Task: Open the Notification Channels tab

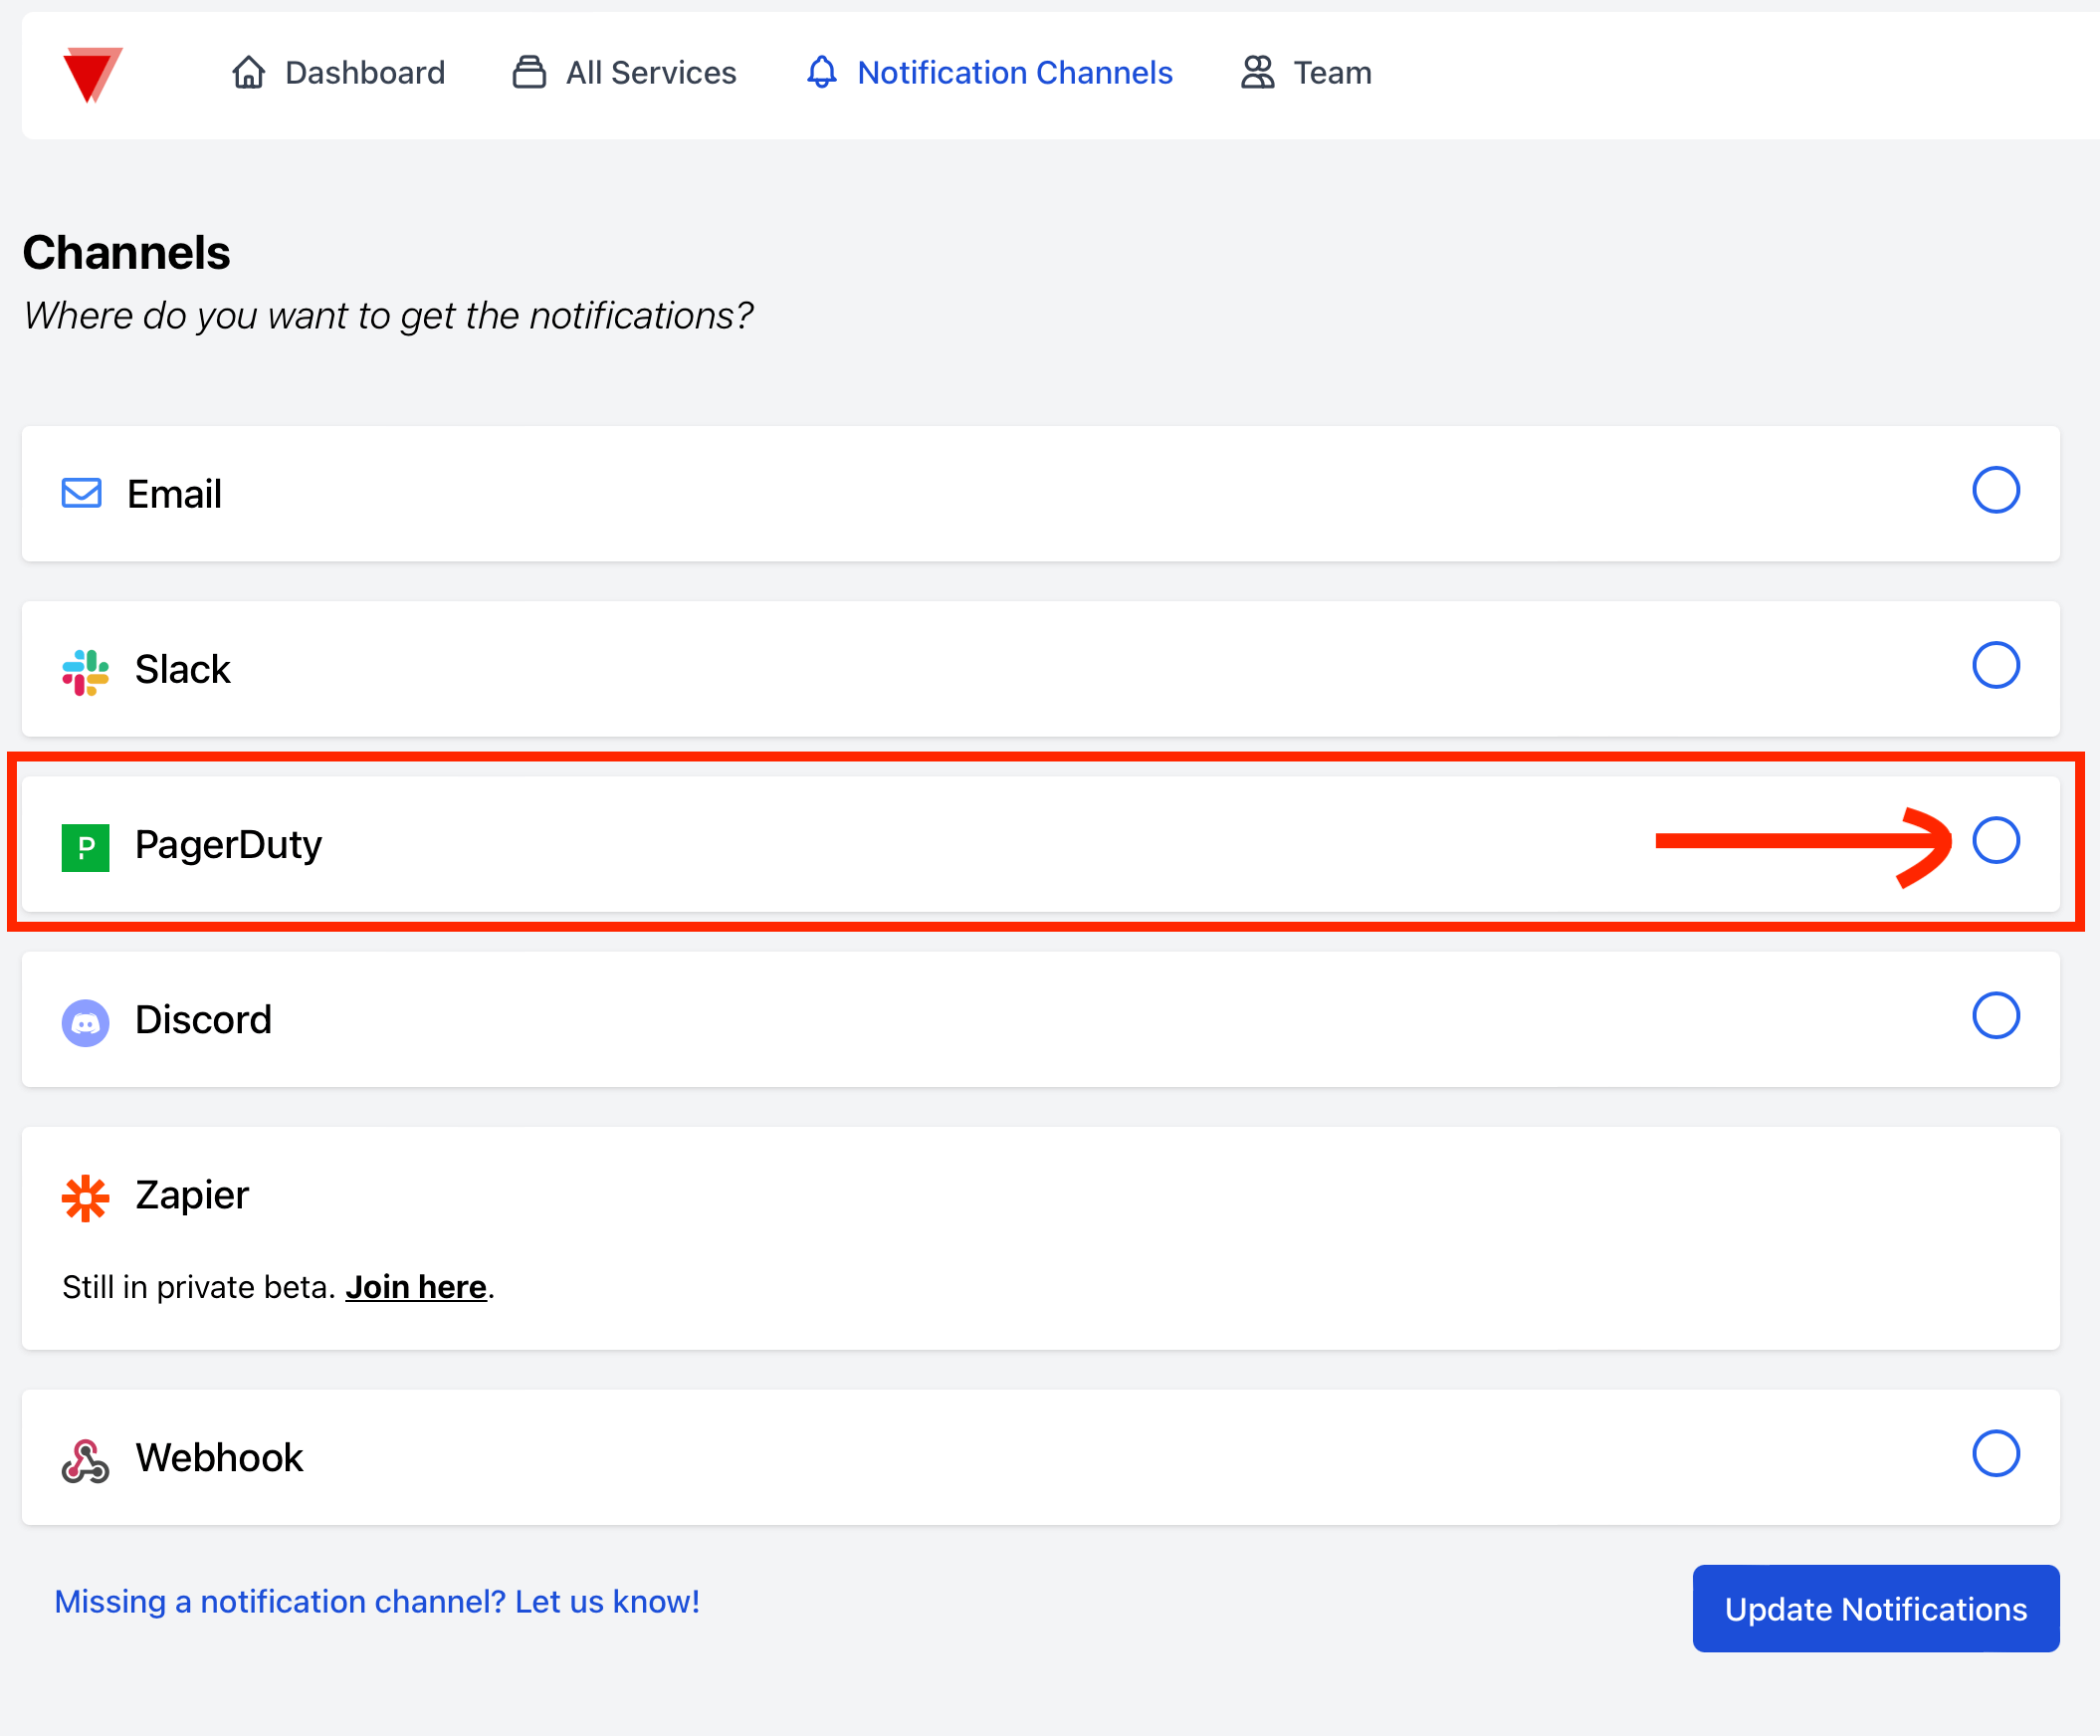Action: 989,72
